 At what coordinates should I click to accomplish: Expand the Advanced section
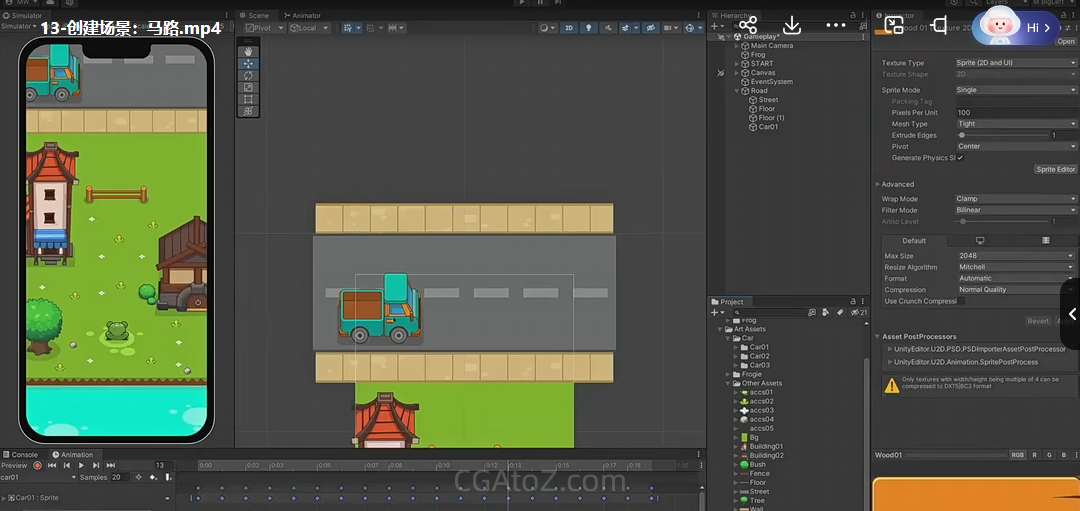[897, 184]
